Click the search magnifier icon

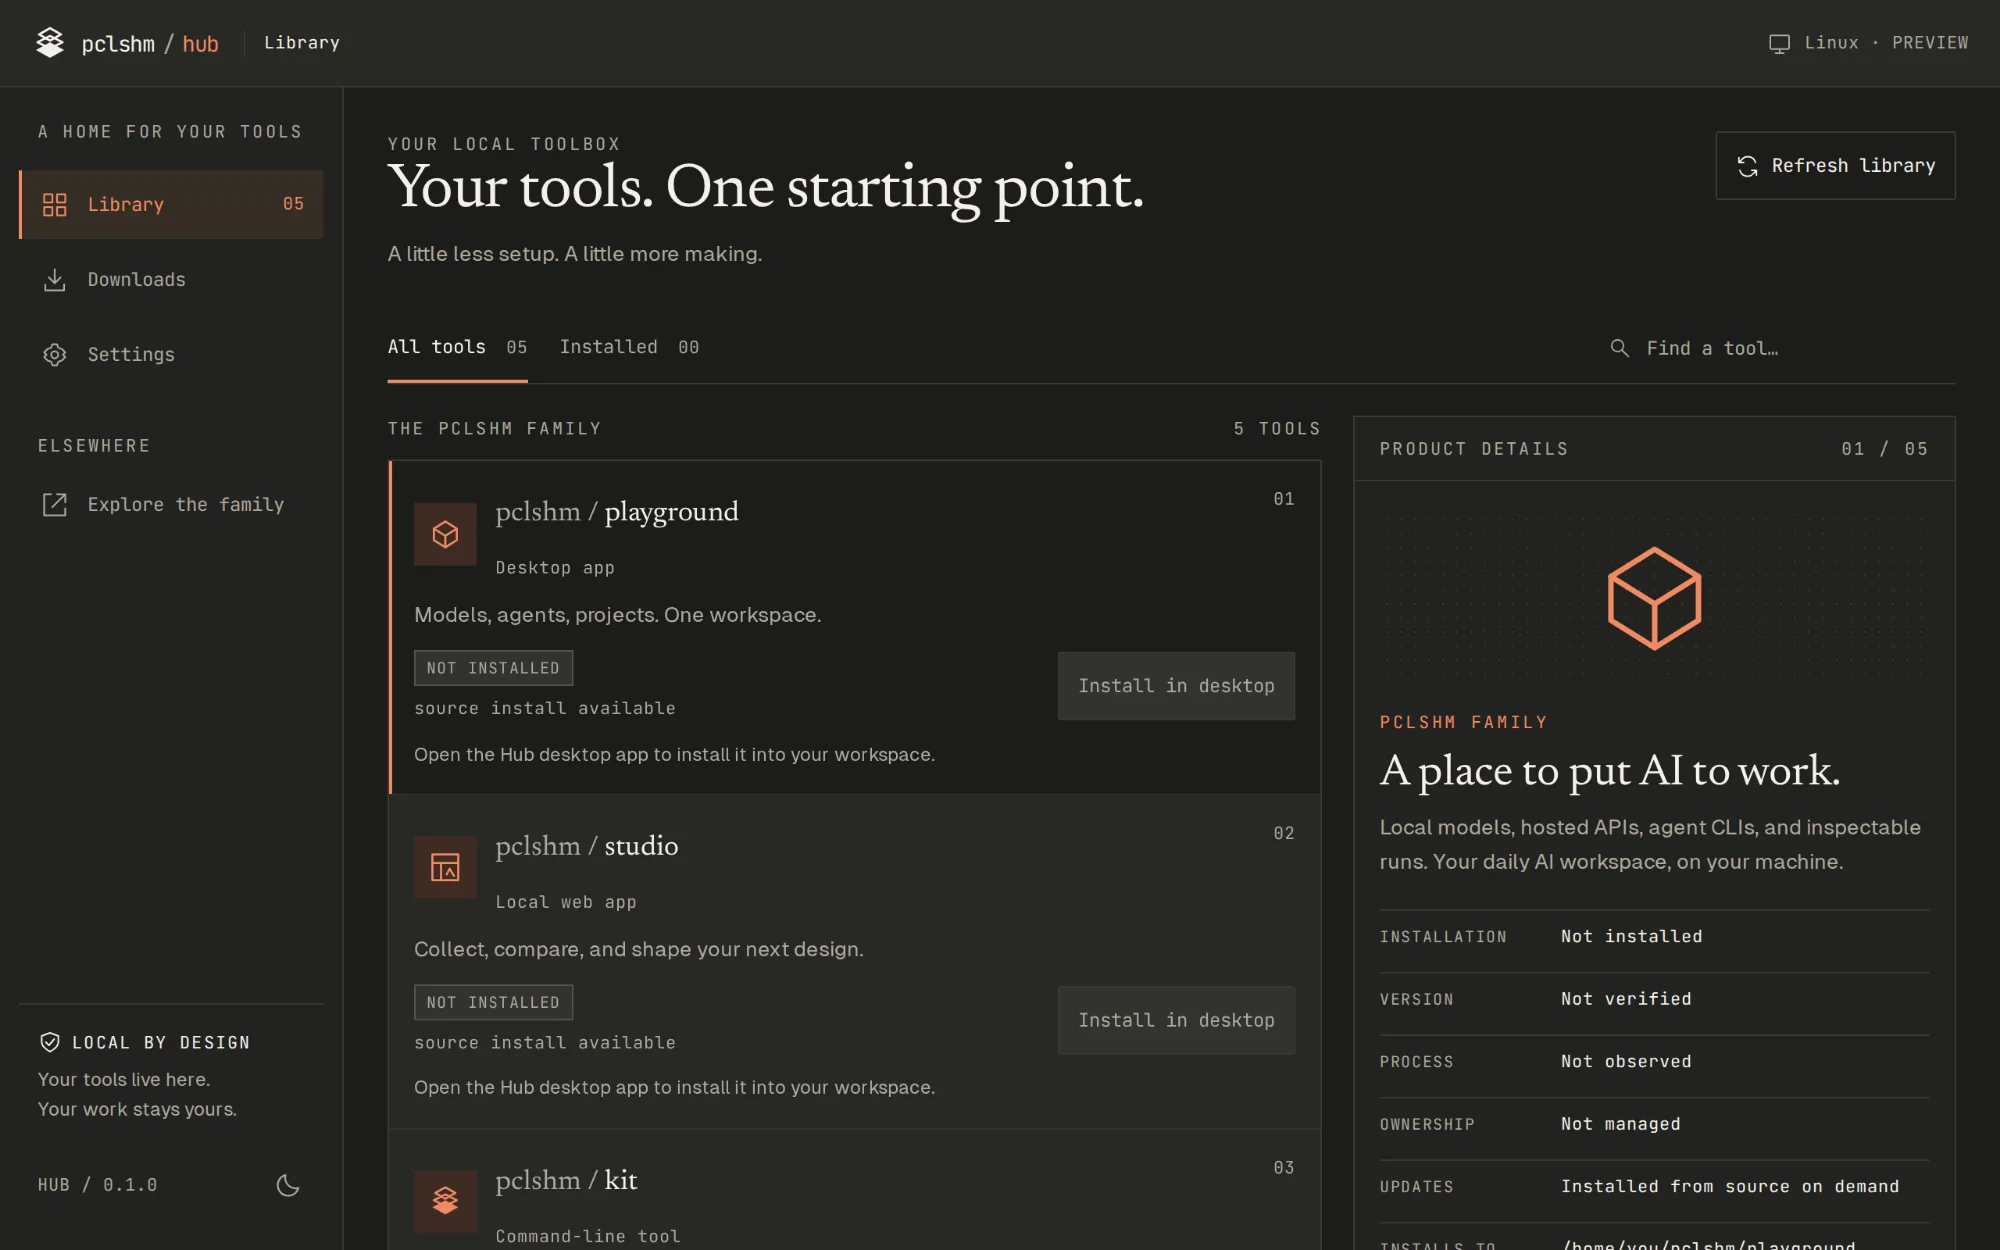pos(1619,348)
